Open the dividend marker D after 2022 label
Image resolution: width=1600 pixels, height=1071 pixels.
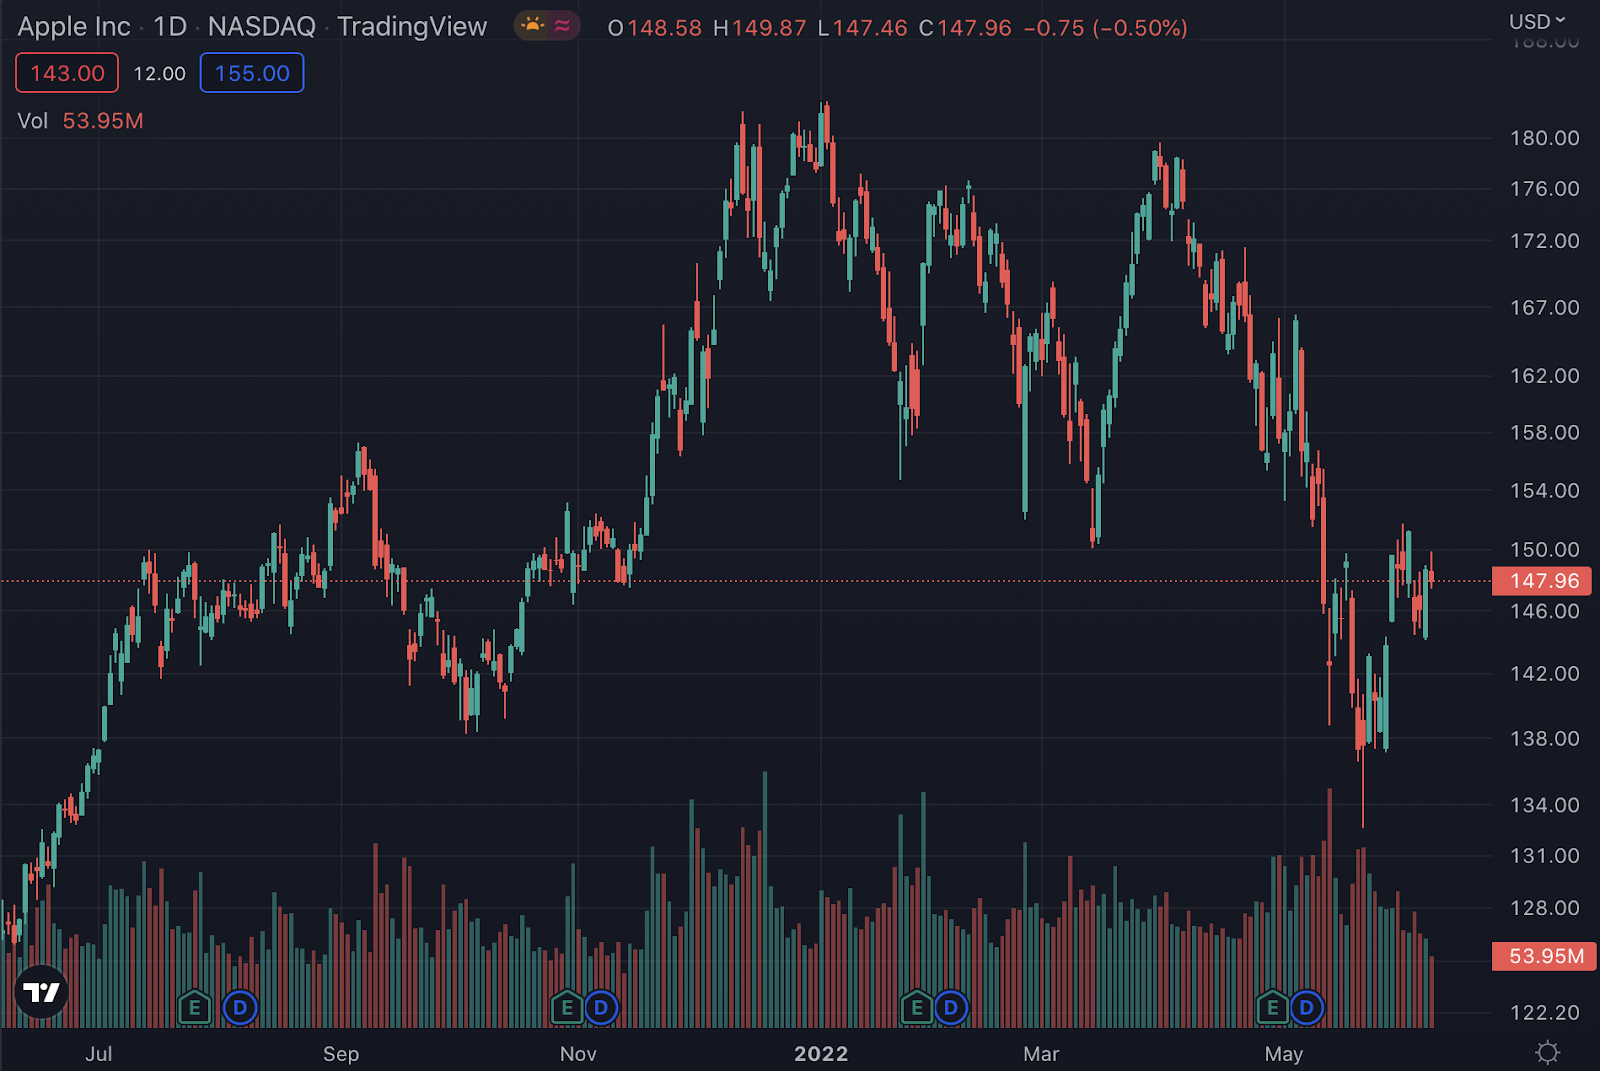pos(951,1008)
